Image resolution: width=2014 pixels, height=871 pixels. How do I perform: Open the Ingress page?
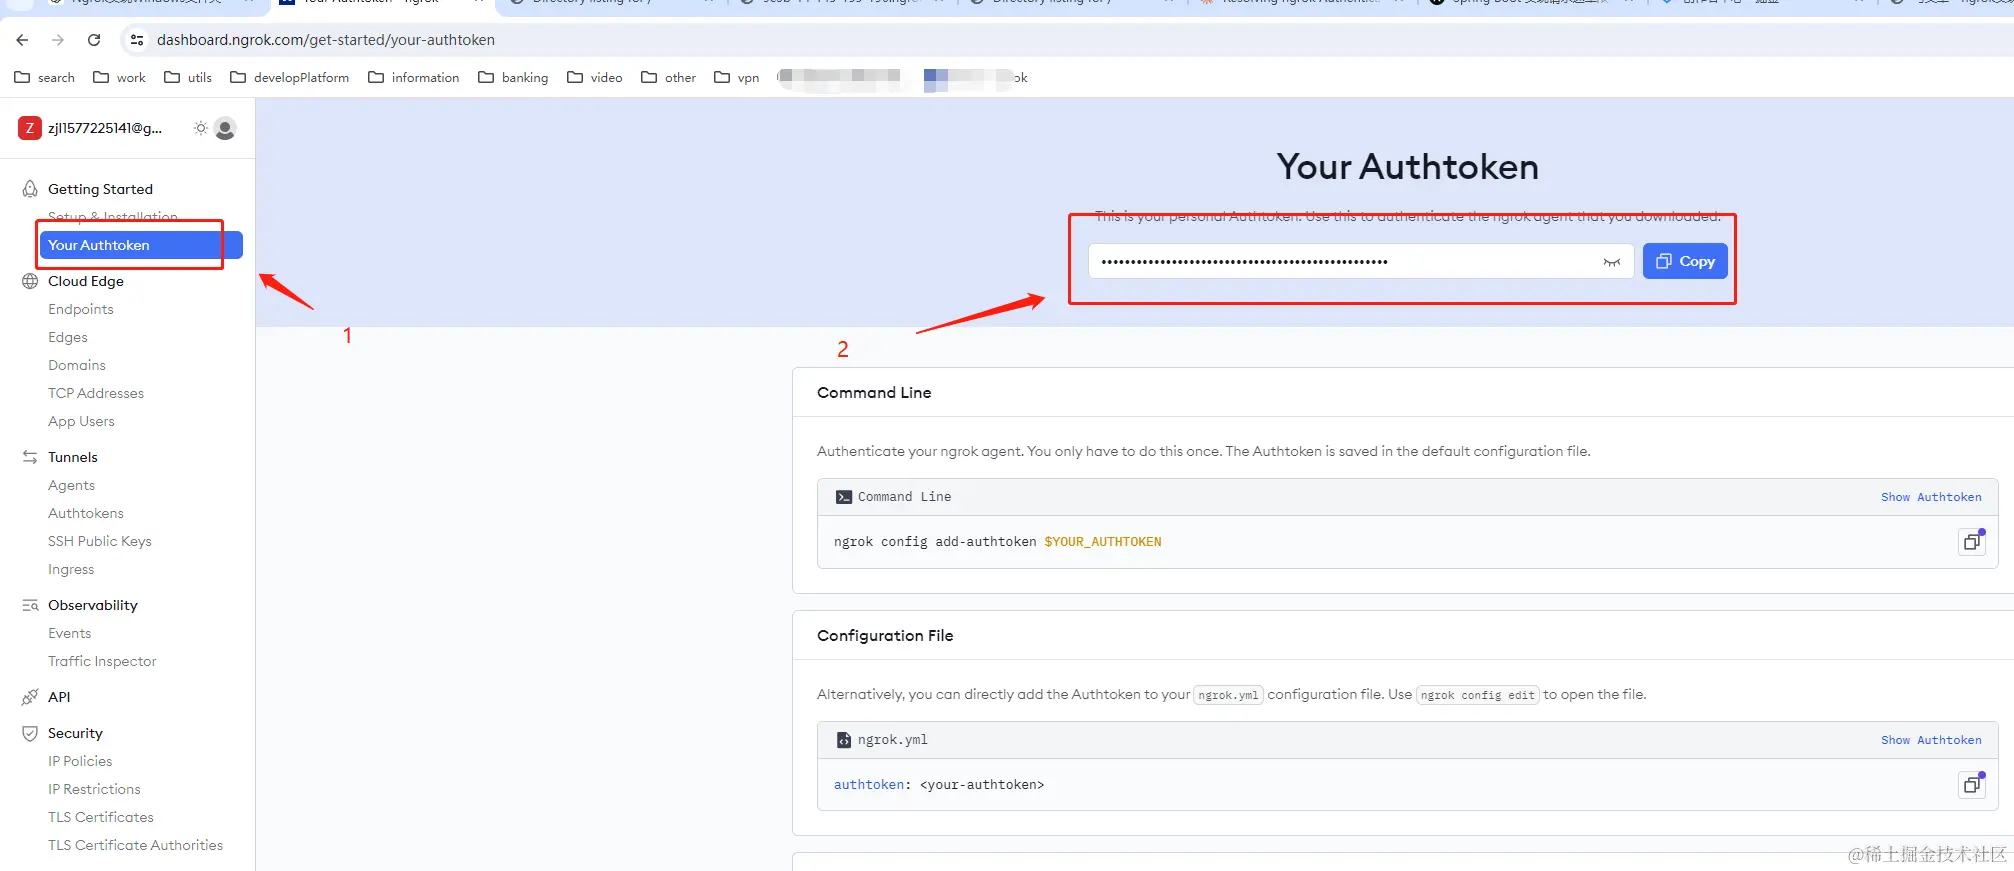[x=71, y=569]
